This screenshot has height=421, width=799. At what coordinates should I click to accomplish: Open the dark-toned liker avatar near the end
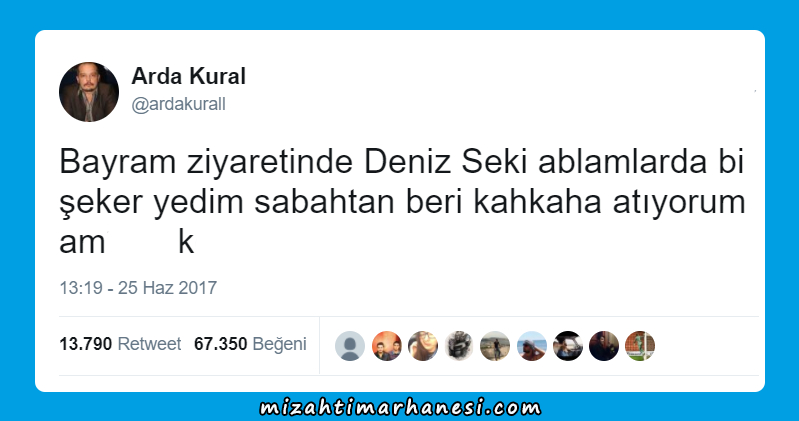point(604,346)
